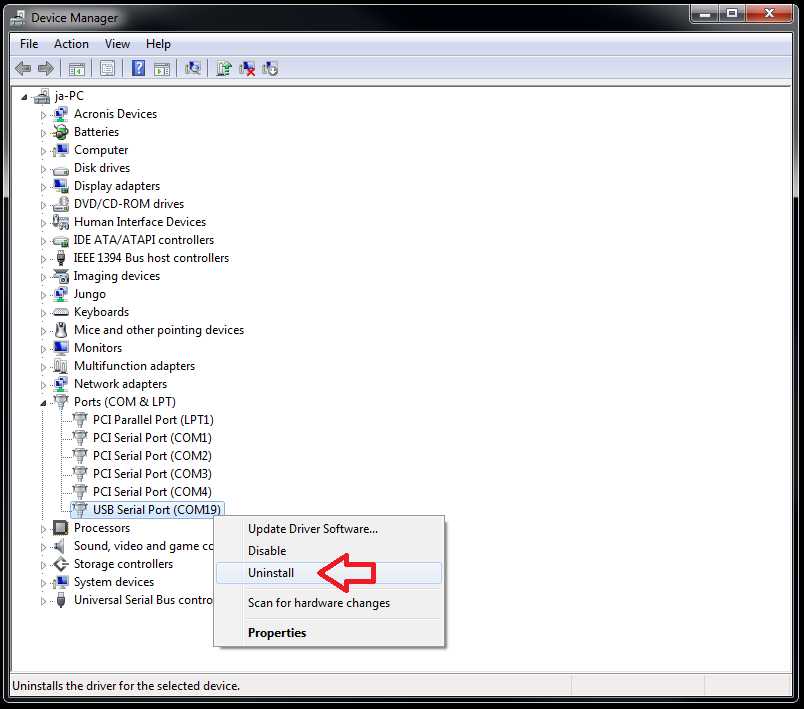
Task: Select PCI Serial Port (COM3)
Action: (x=152, y=474)
